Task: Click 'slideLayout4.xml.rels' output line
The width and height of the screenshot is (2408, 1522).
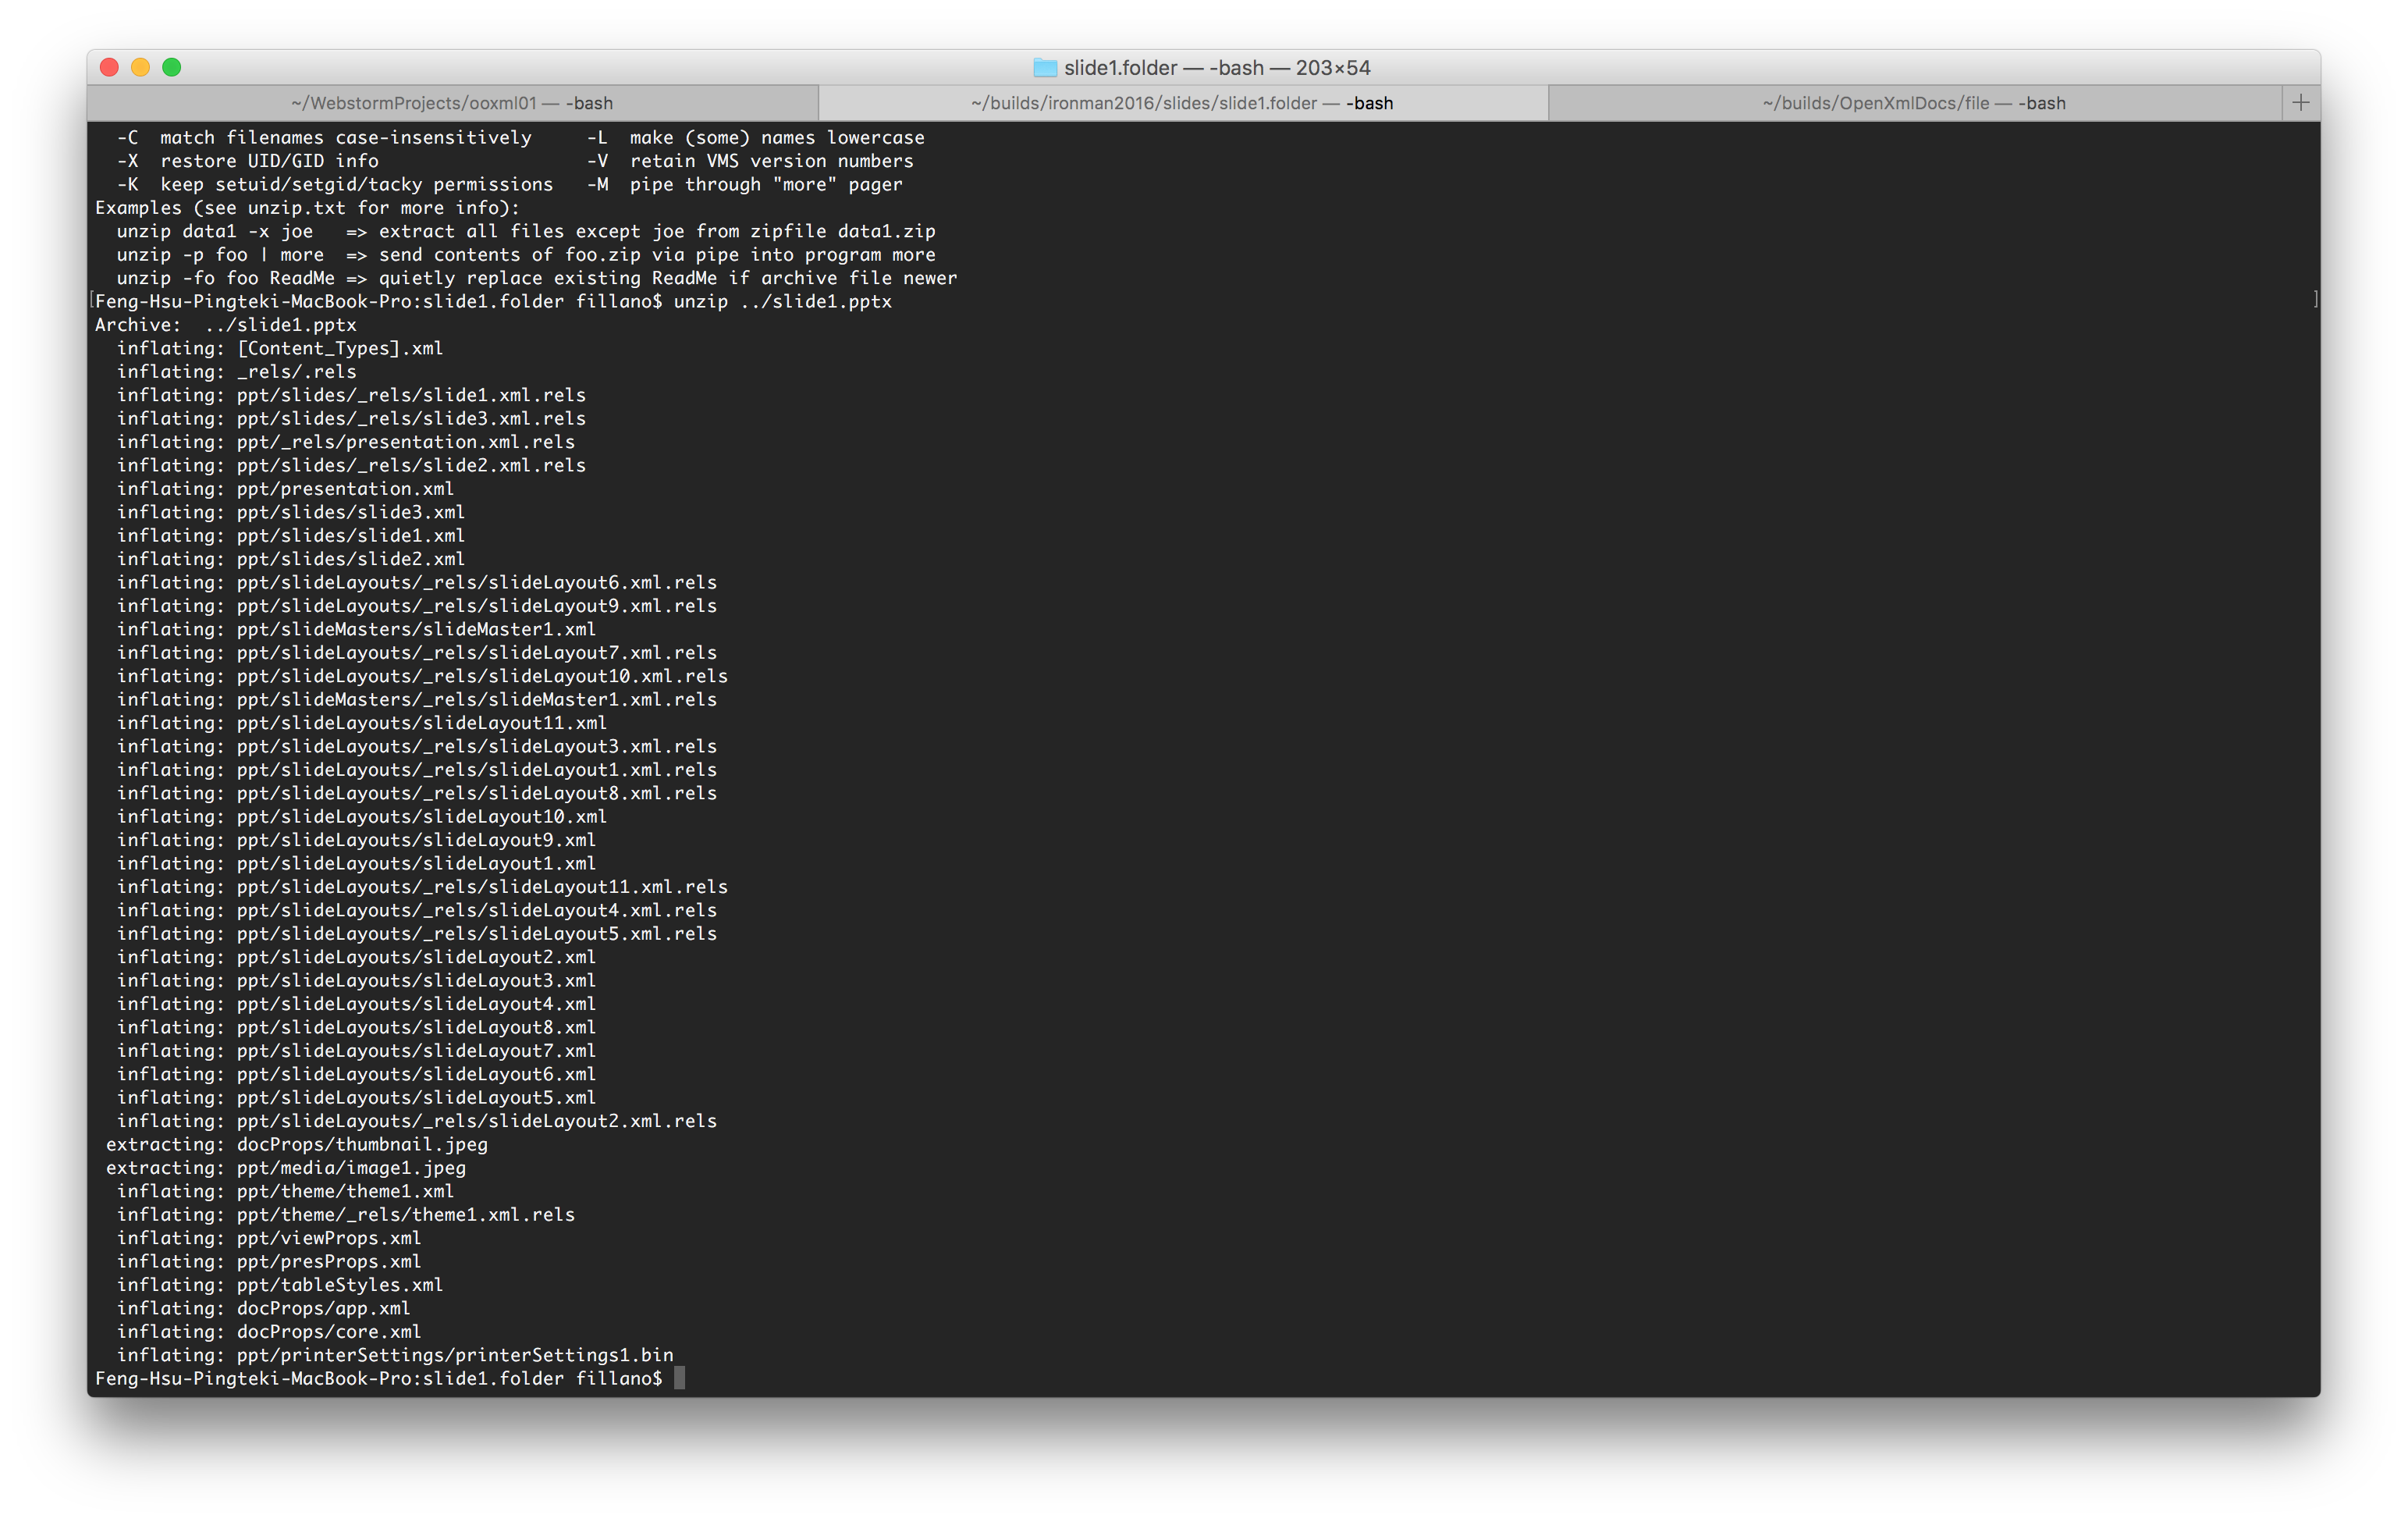Action: [417, 910]
